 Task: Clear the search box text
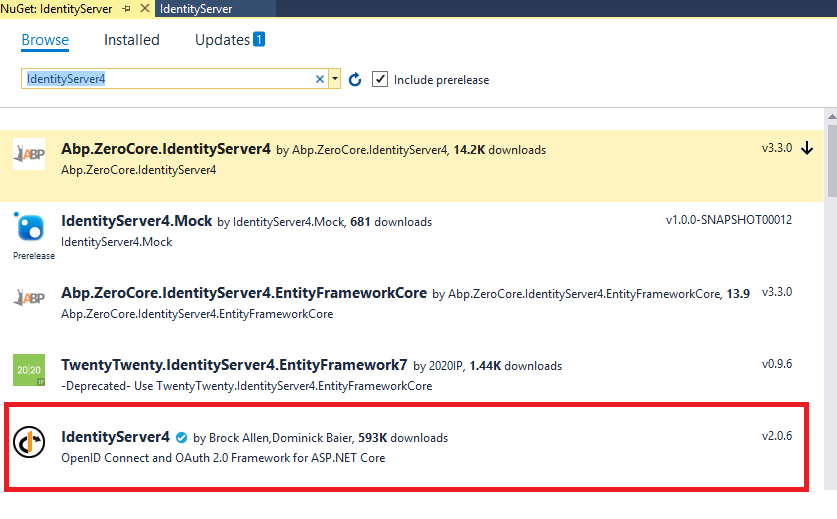coord(320,79)
